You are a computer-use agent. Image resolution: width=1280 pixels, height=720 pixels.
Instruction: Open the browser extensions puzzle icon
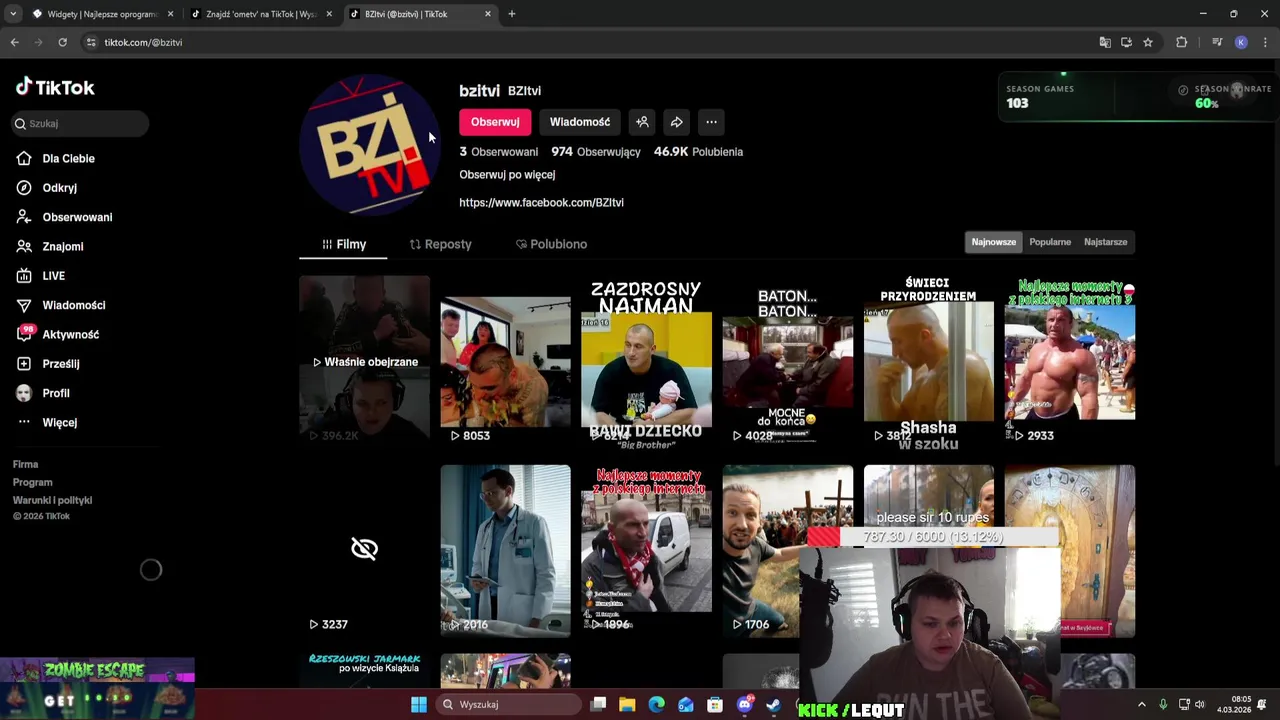[1182, 42]
